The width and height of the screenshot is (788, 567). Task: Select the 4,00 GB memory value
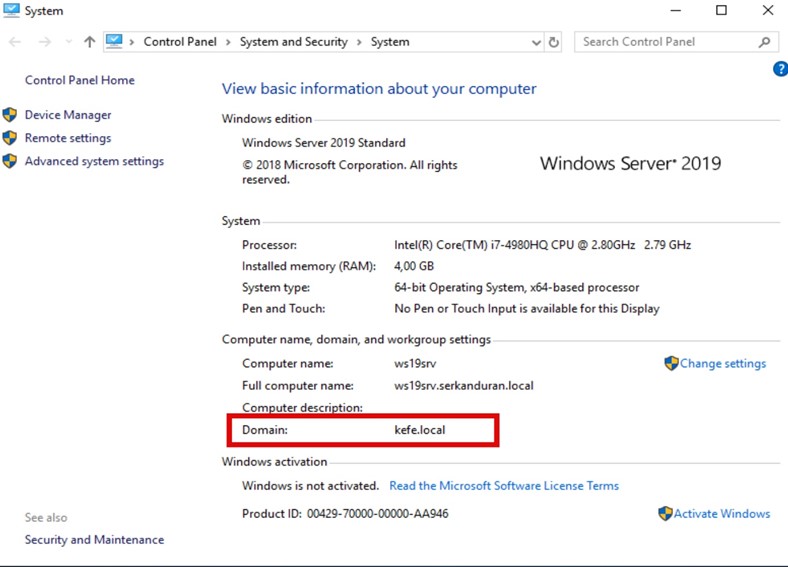pyautogui.click(x=414, y=266)
